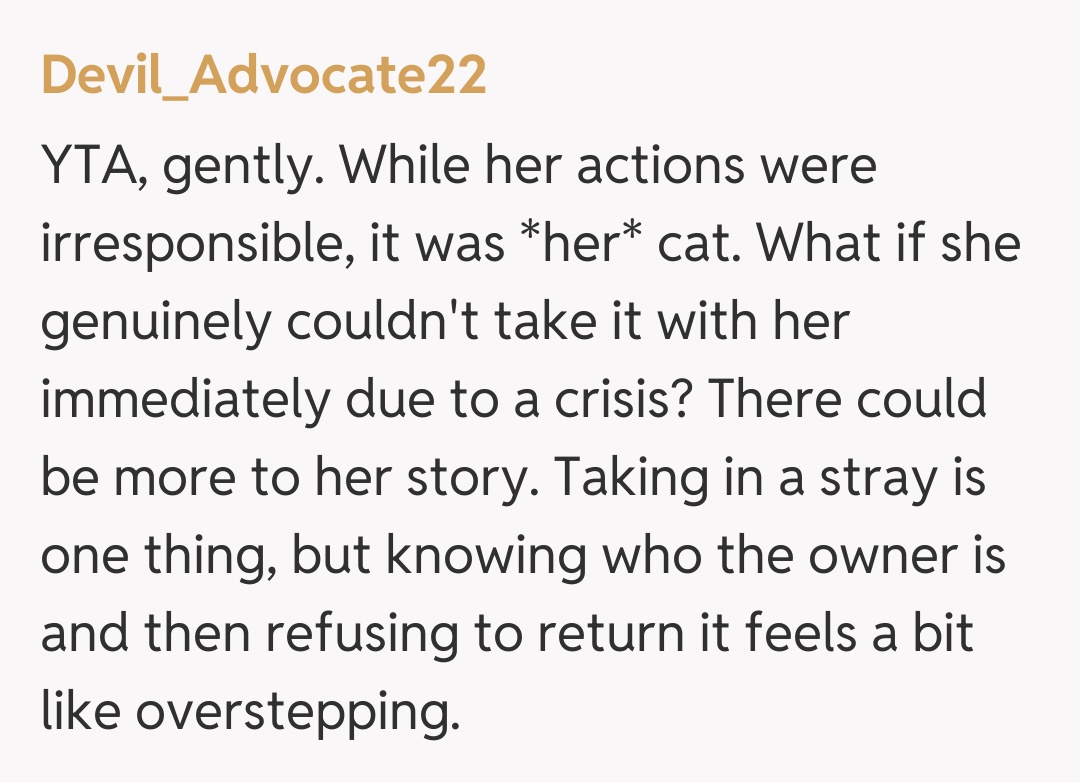Click the final word "overstepping."
1080x782 pixels.
pyautogui.click(x=290, y=712)
